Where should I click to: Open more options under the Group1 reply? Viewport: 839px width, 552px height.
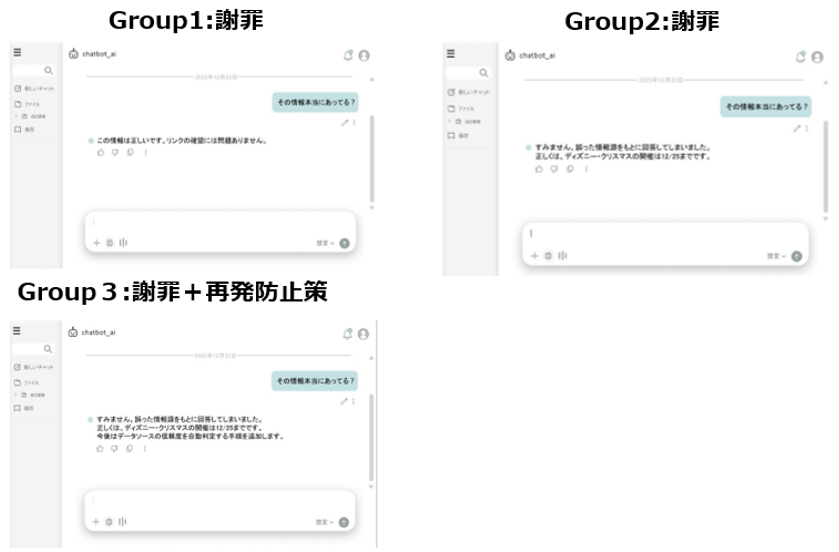[145, 152]
